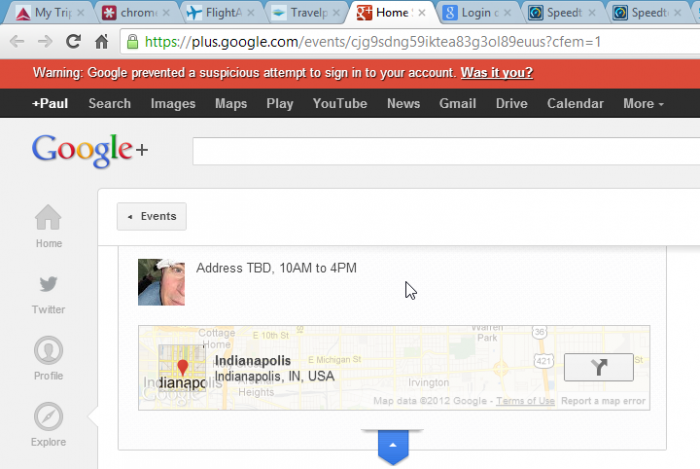Open the Profile icon in sidebar
Screen dimensions: 700x469
point(48,350)
